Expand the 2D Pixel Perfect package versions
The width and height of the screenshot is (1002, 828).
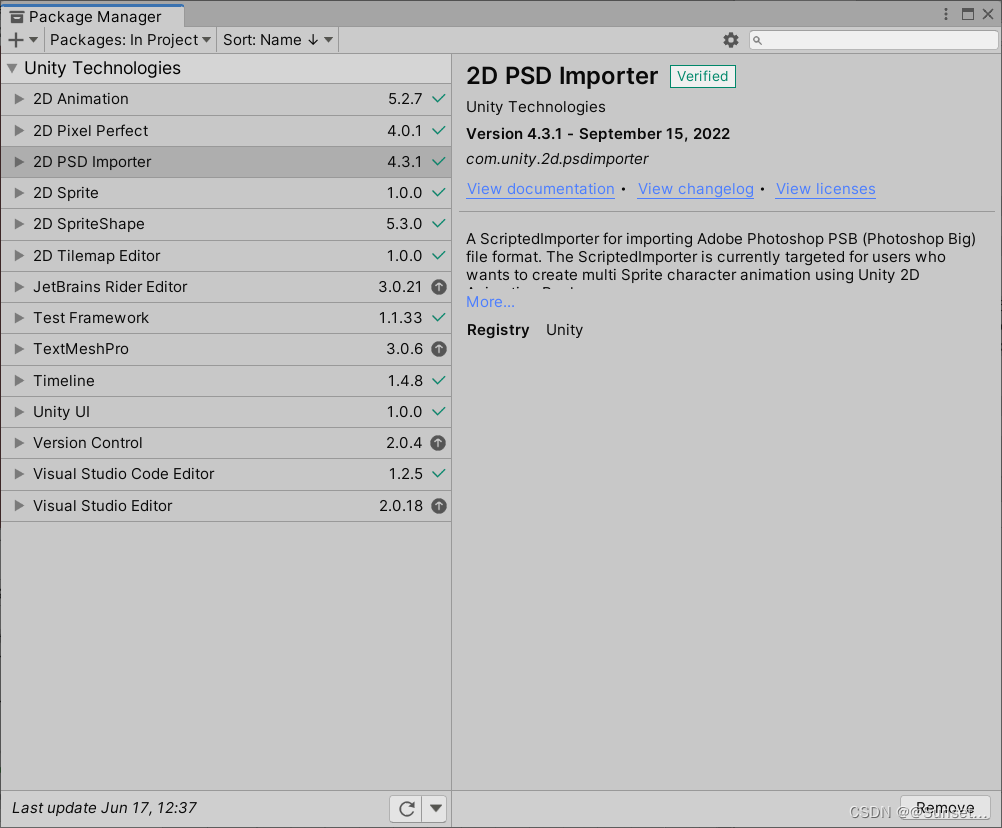click(19, 130)
